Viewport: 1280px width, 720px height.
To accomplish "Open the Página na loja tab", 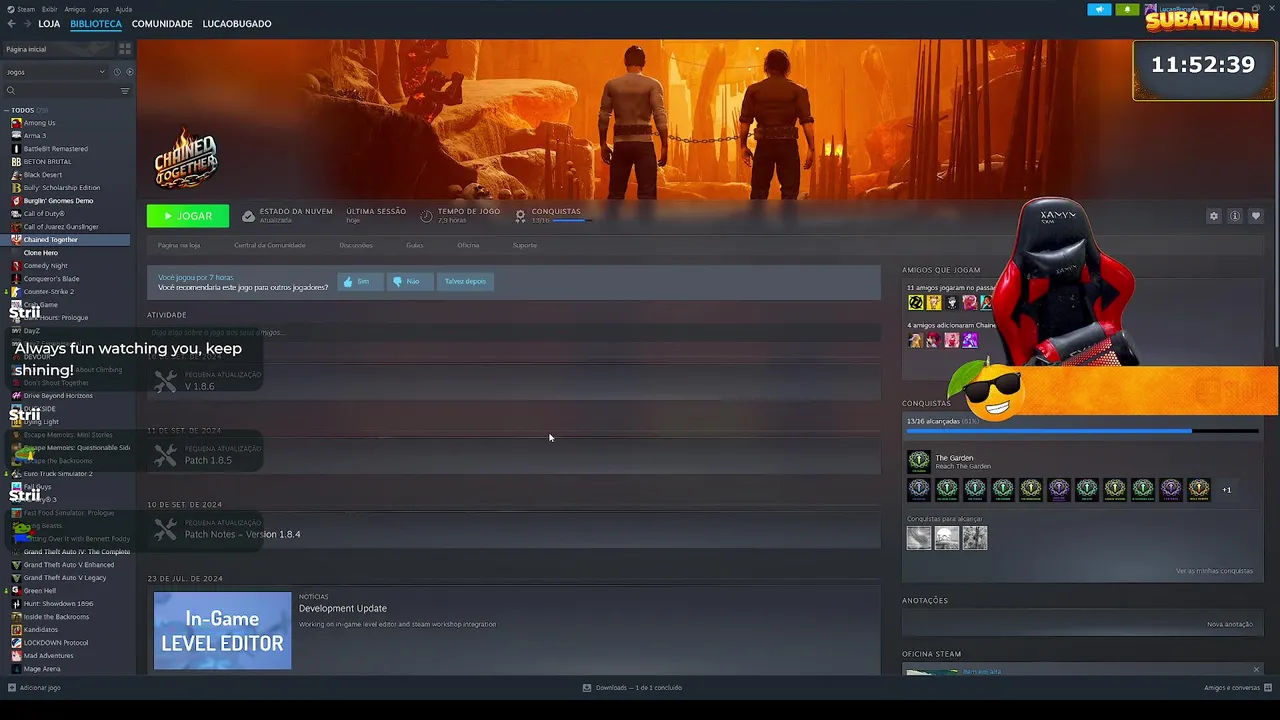I will coord(179,245).
